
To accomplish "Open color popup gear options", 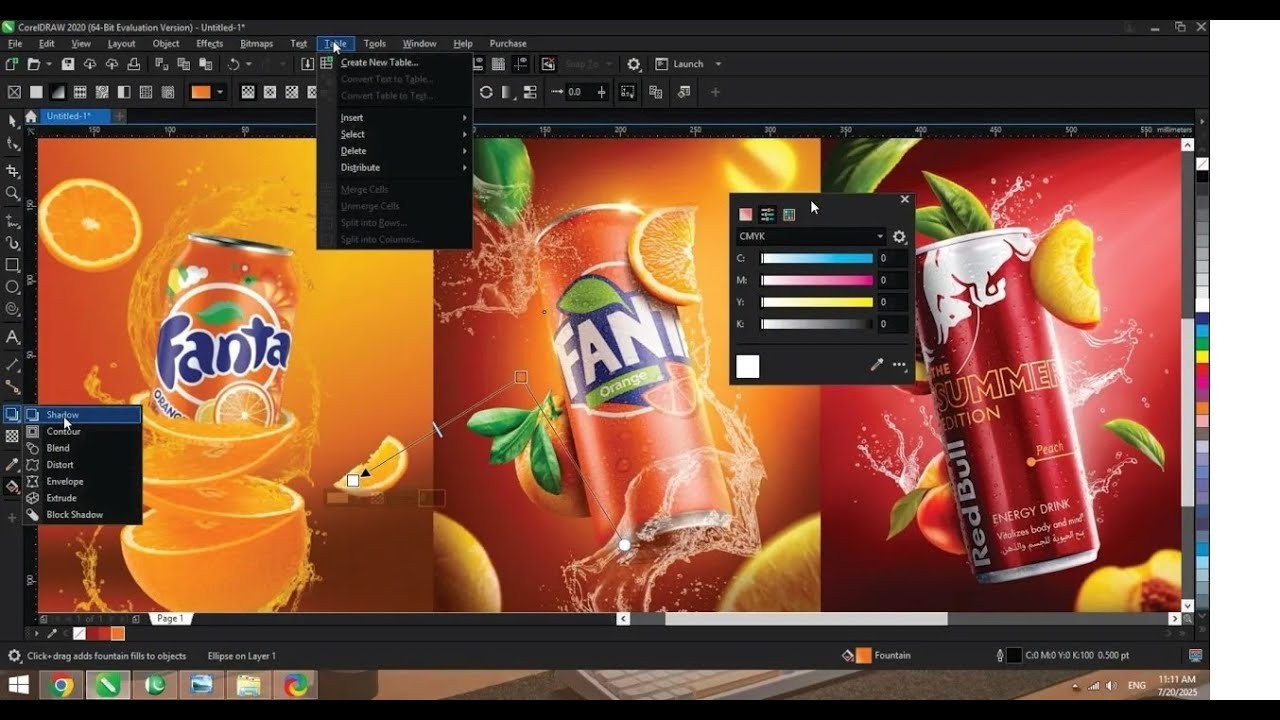I will (899, 237).
